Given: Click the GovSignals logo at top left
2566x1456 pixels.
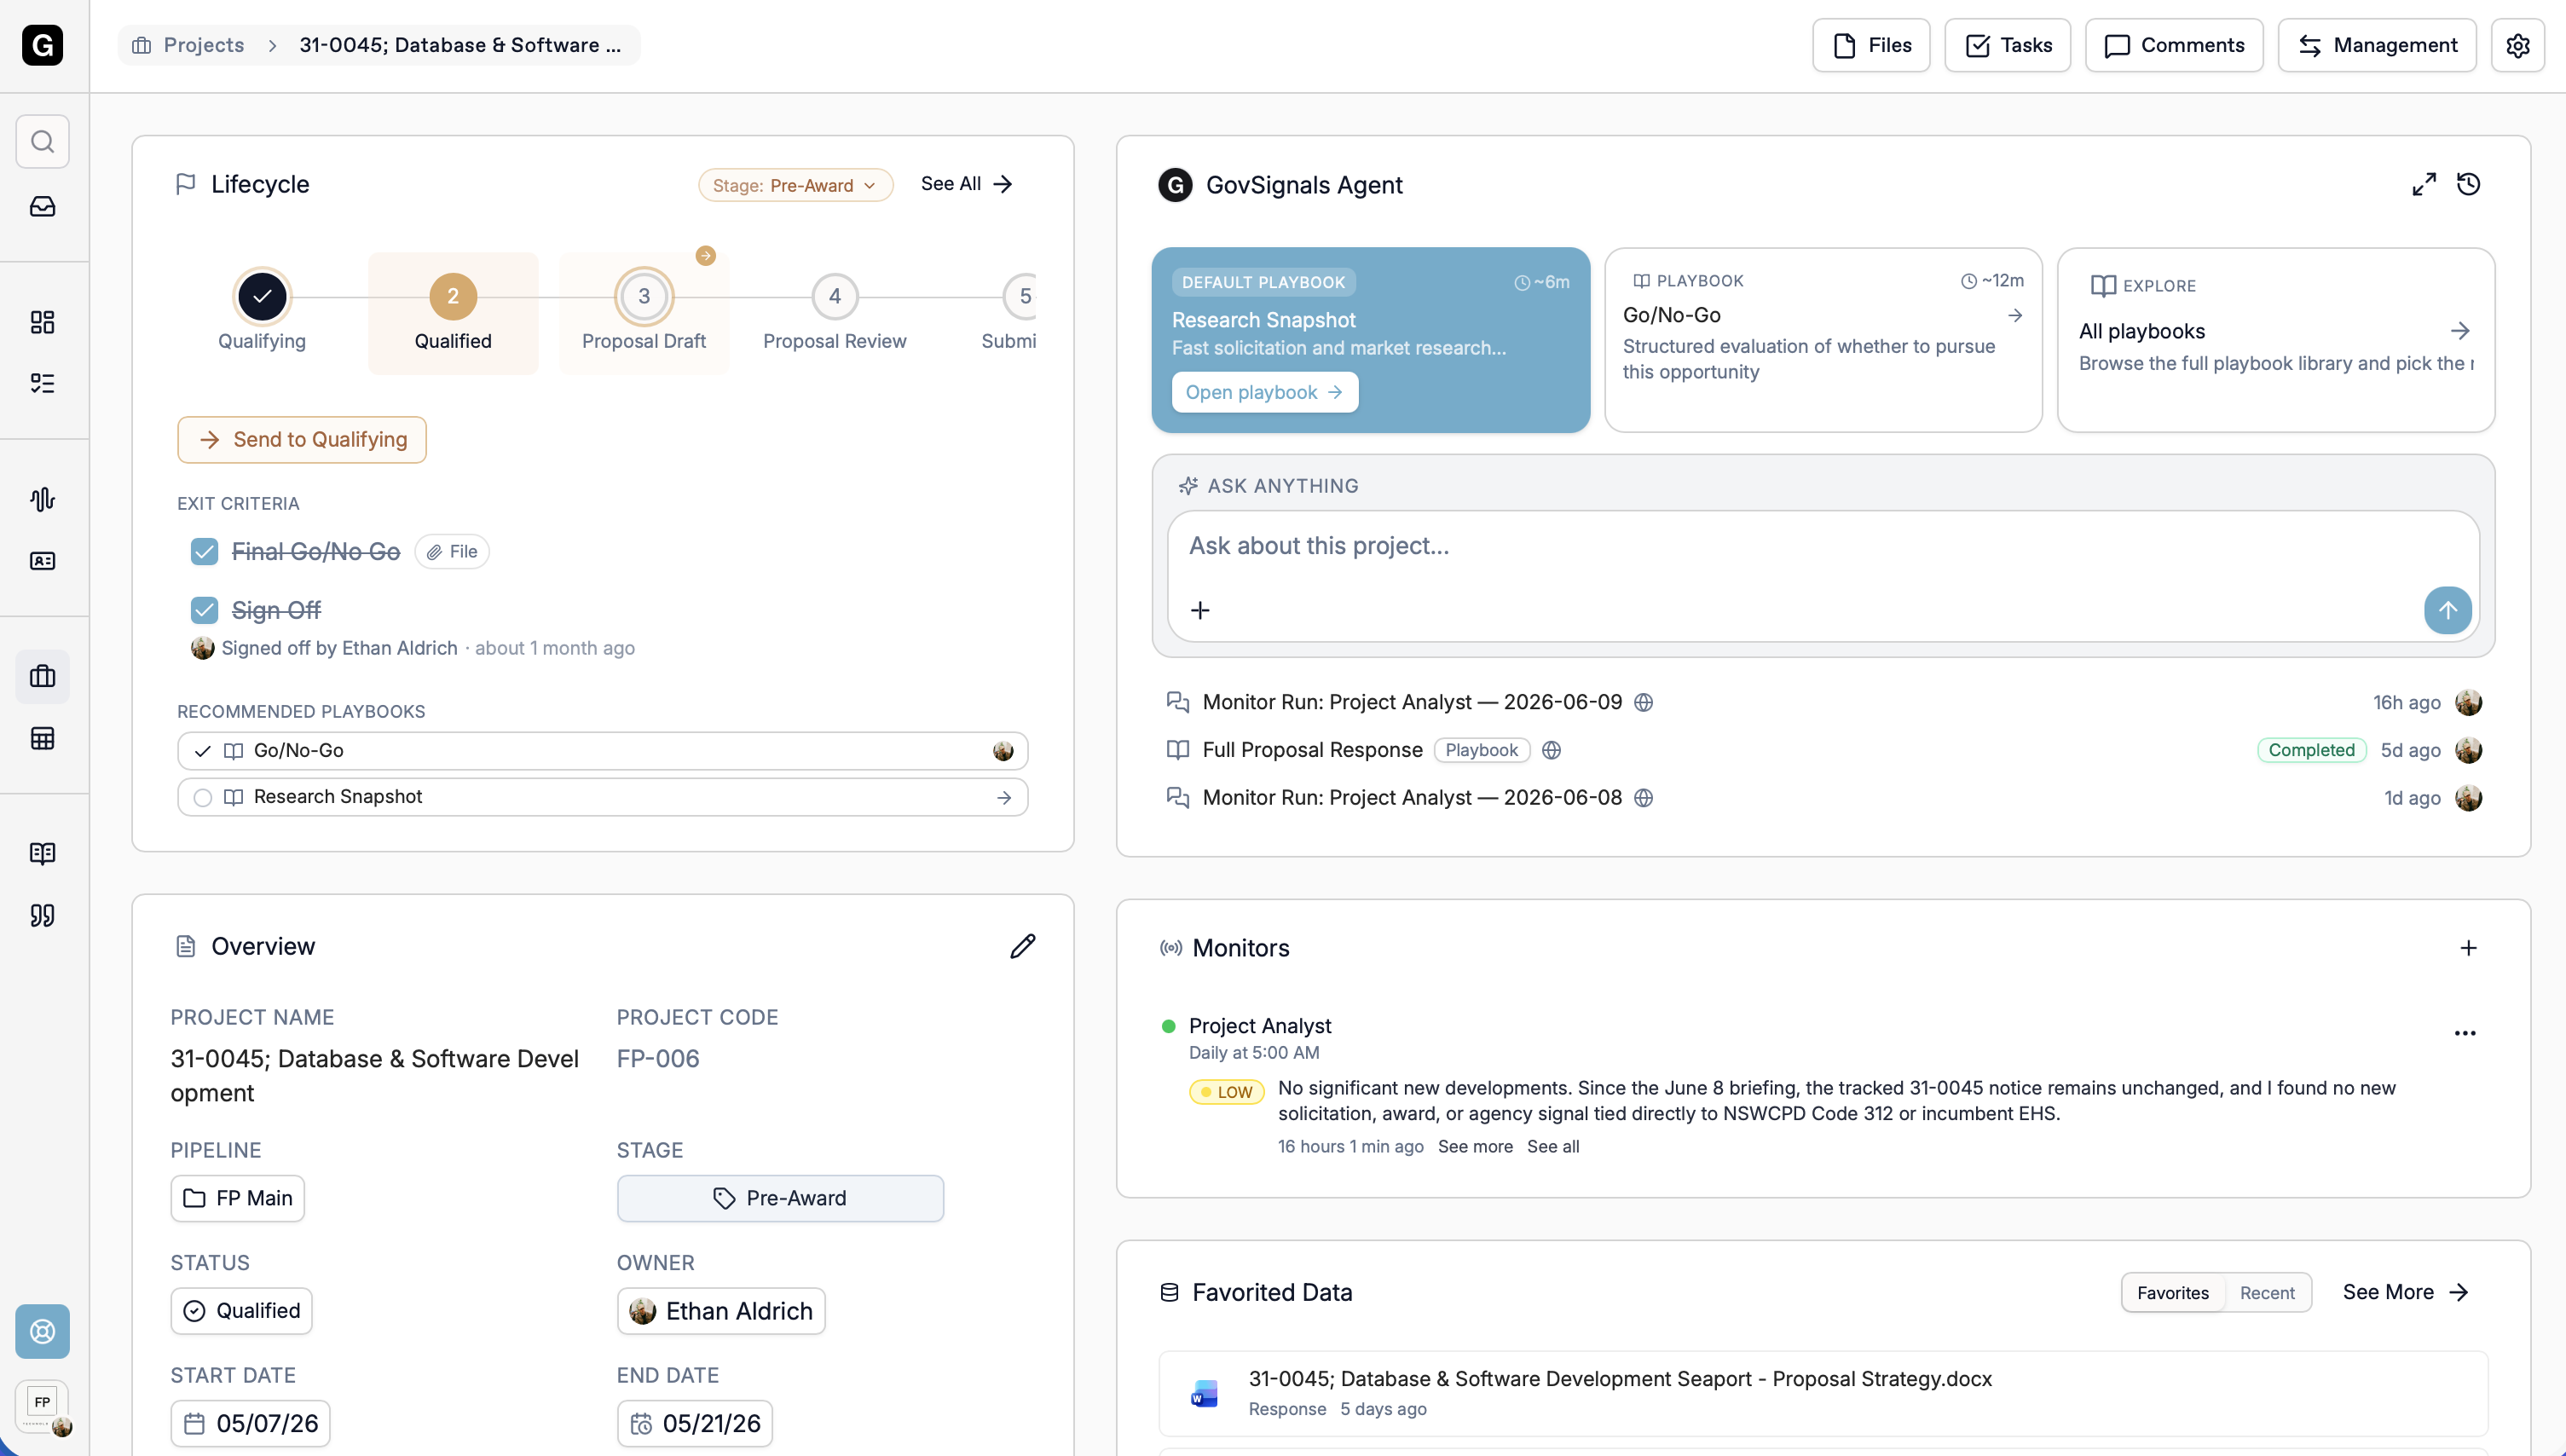Looking at the screenshot, I should (x=42, y=45).
